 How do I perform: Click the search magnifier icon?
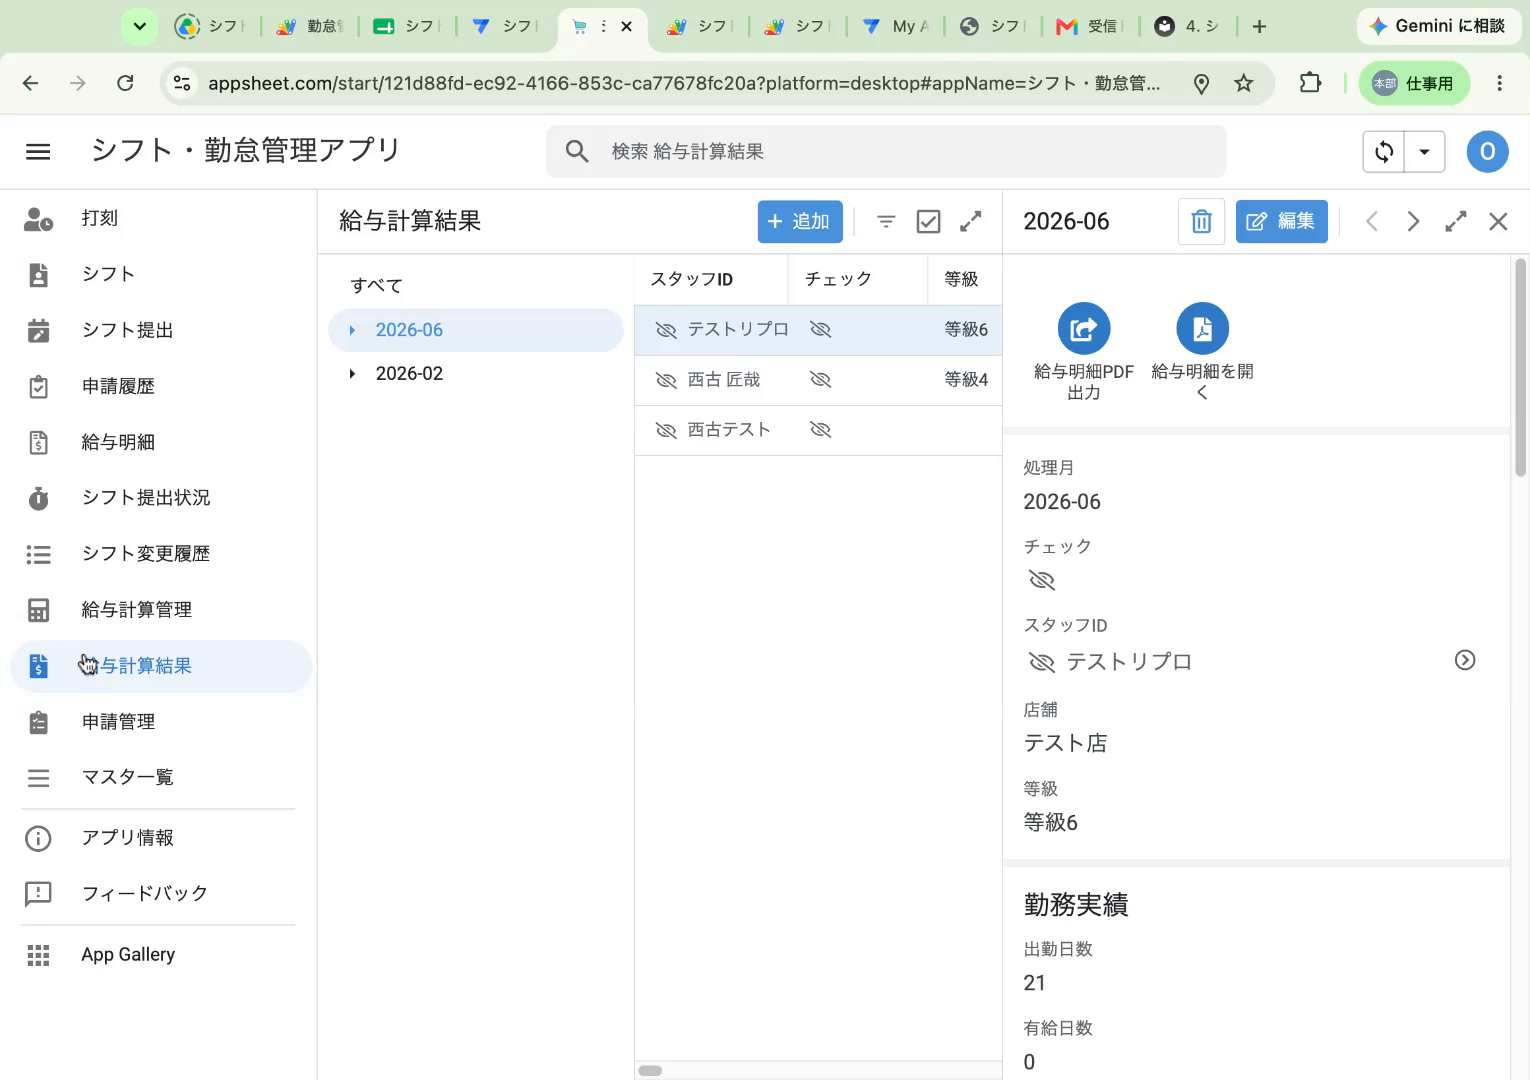point(577,151)
